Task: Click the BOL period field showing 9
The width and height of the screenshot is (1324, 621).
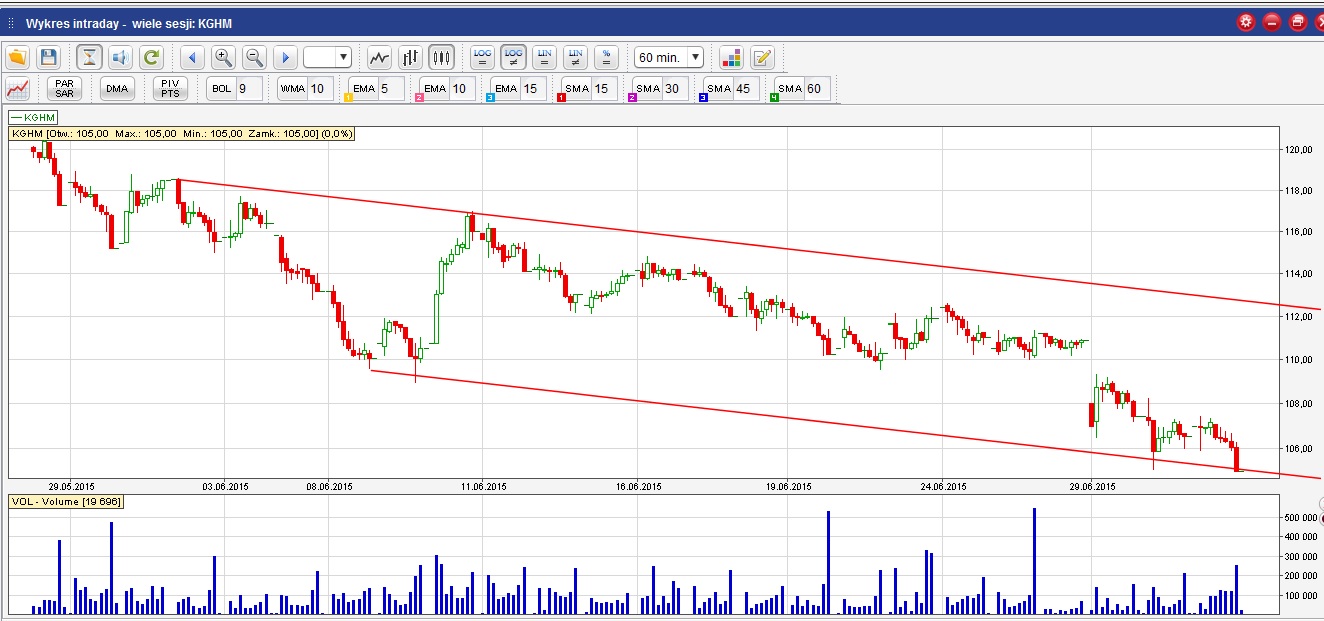Action: pos(248,88)
